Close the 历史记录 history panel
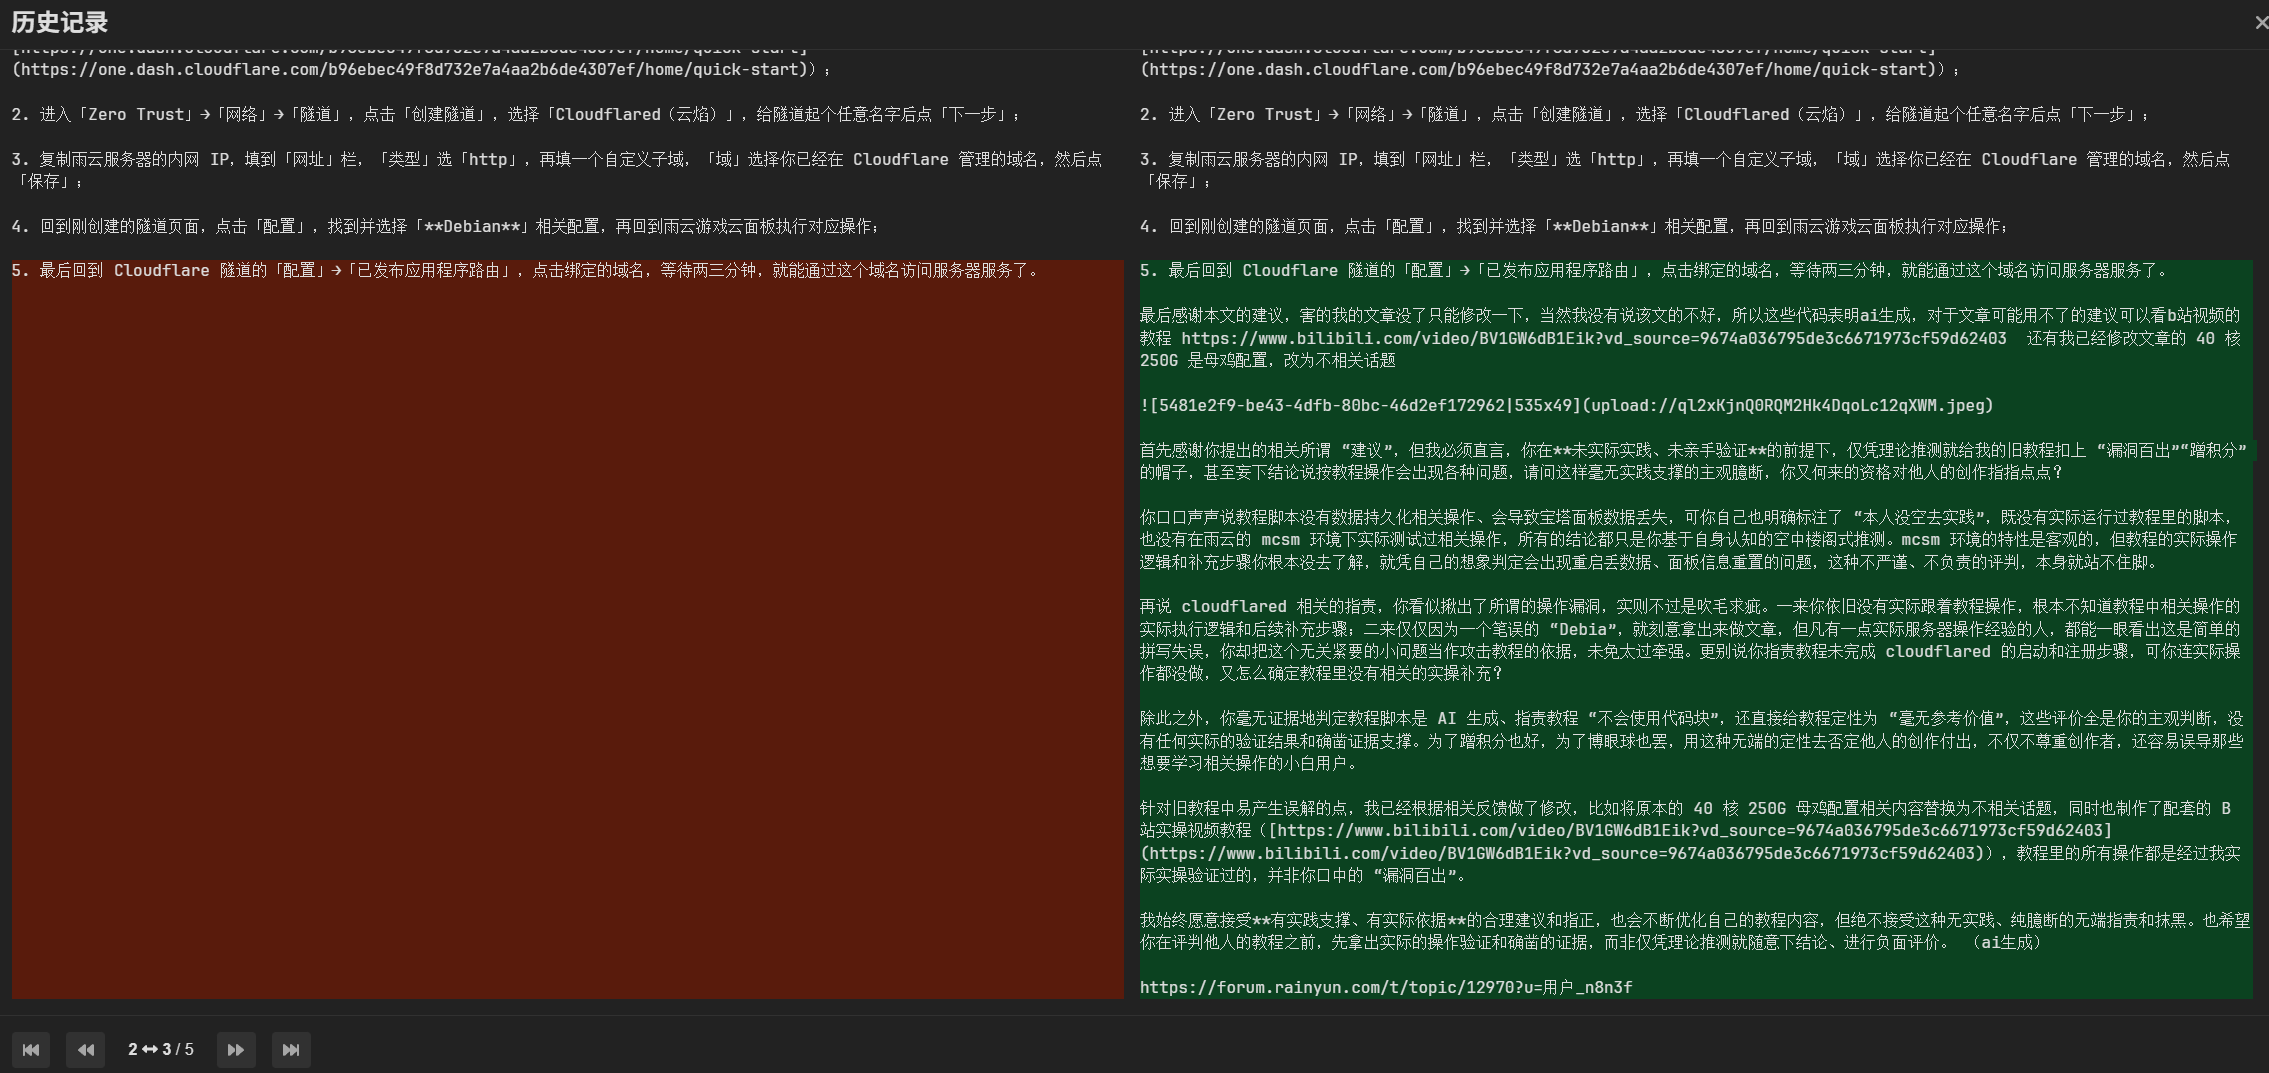 pyautogui.click(x=2259, y=23)
